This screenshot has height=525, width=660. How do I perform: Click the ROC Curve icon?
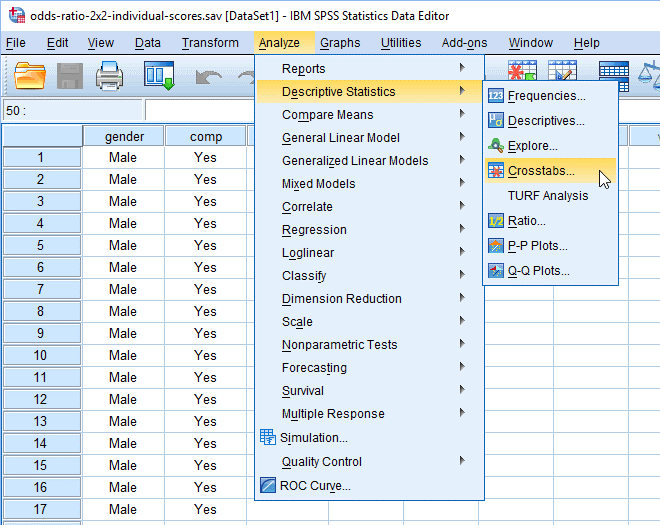[267, 486]
